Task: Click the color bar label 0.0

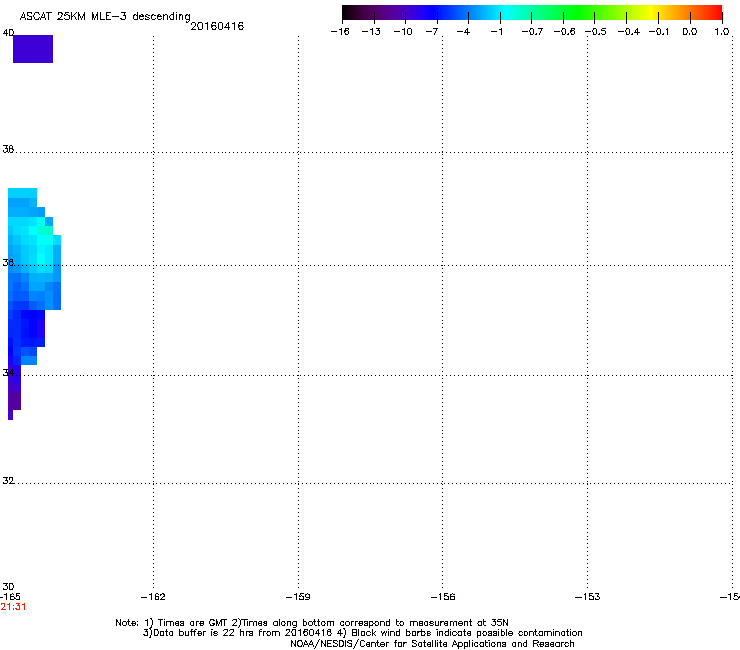Action: (690, 32)
